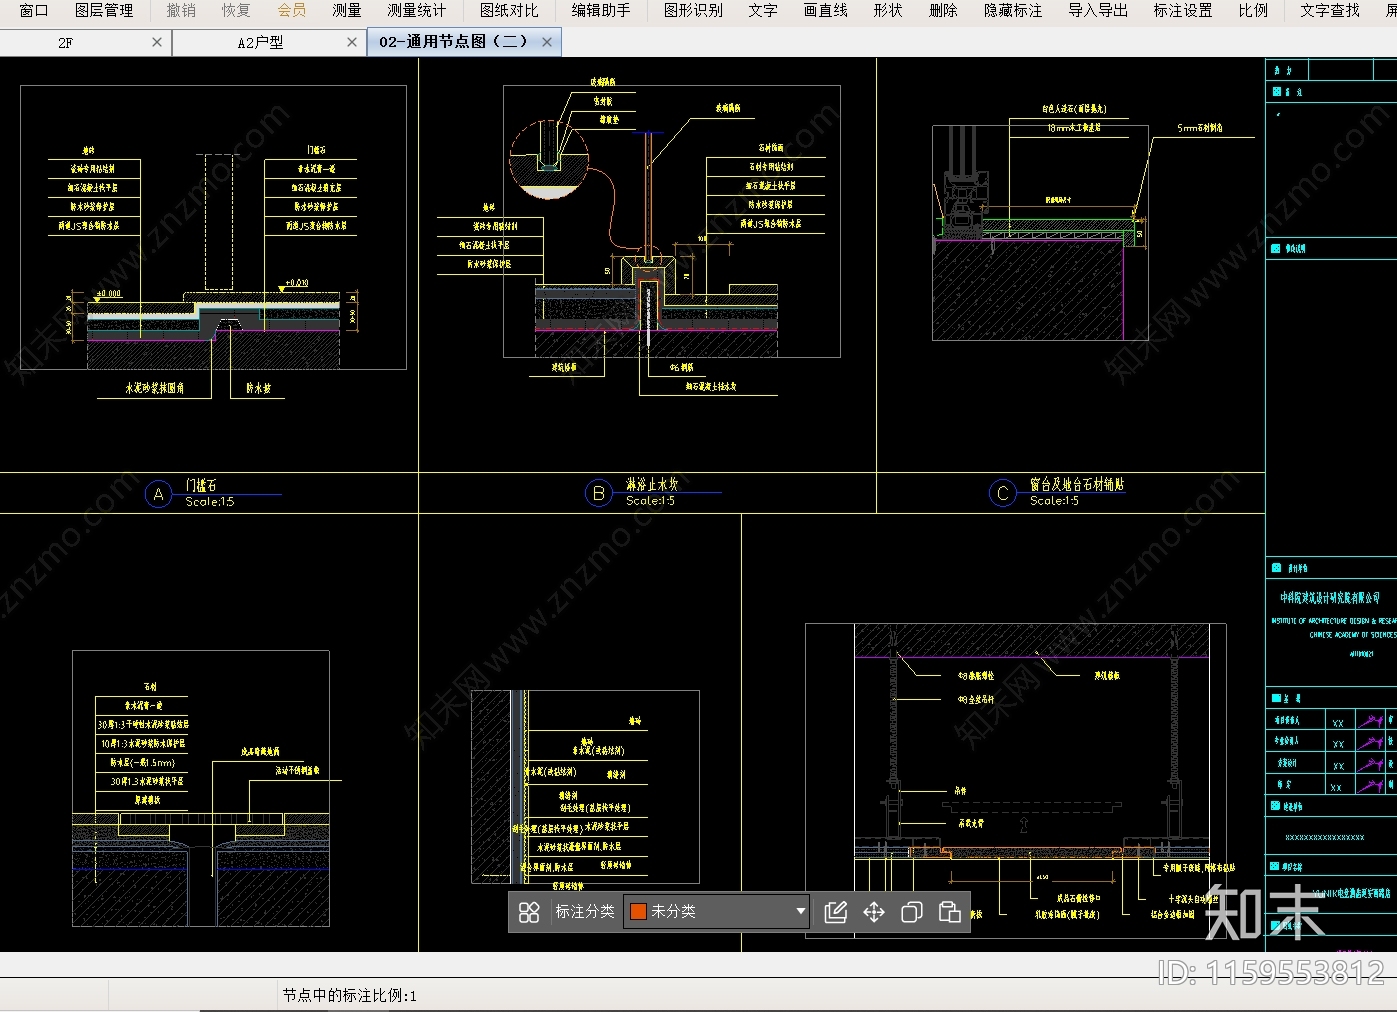The width and height of the screenshot is (1397, 1012).
Task: Click the edit annotation pencil icon
Action: 836,912
